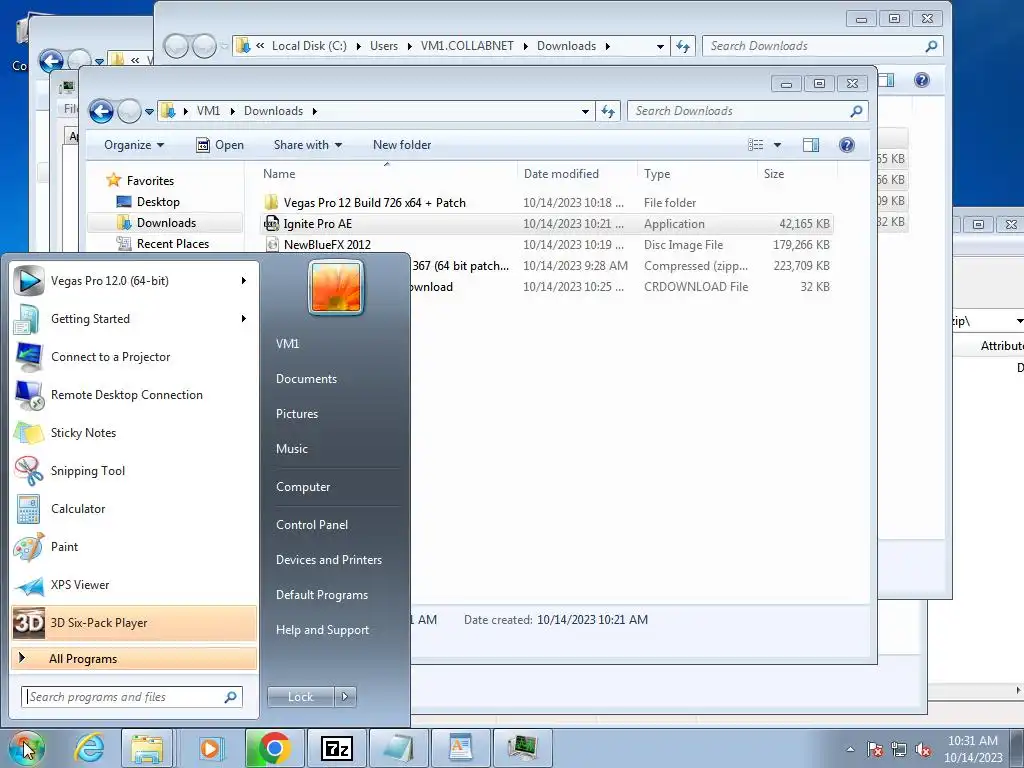Launch Connect to a Projector
The width and height of the screenshot is (1024, 768).
point(135,357)
